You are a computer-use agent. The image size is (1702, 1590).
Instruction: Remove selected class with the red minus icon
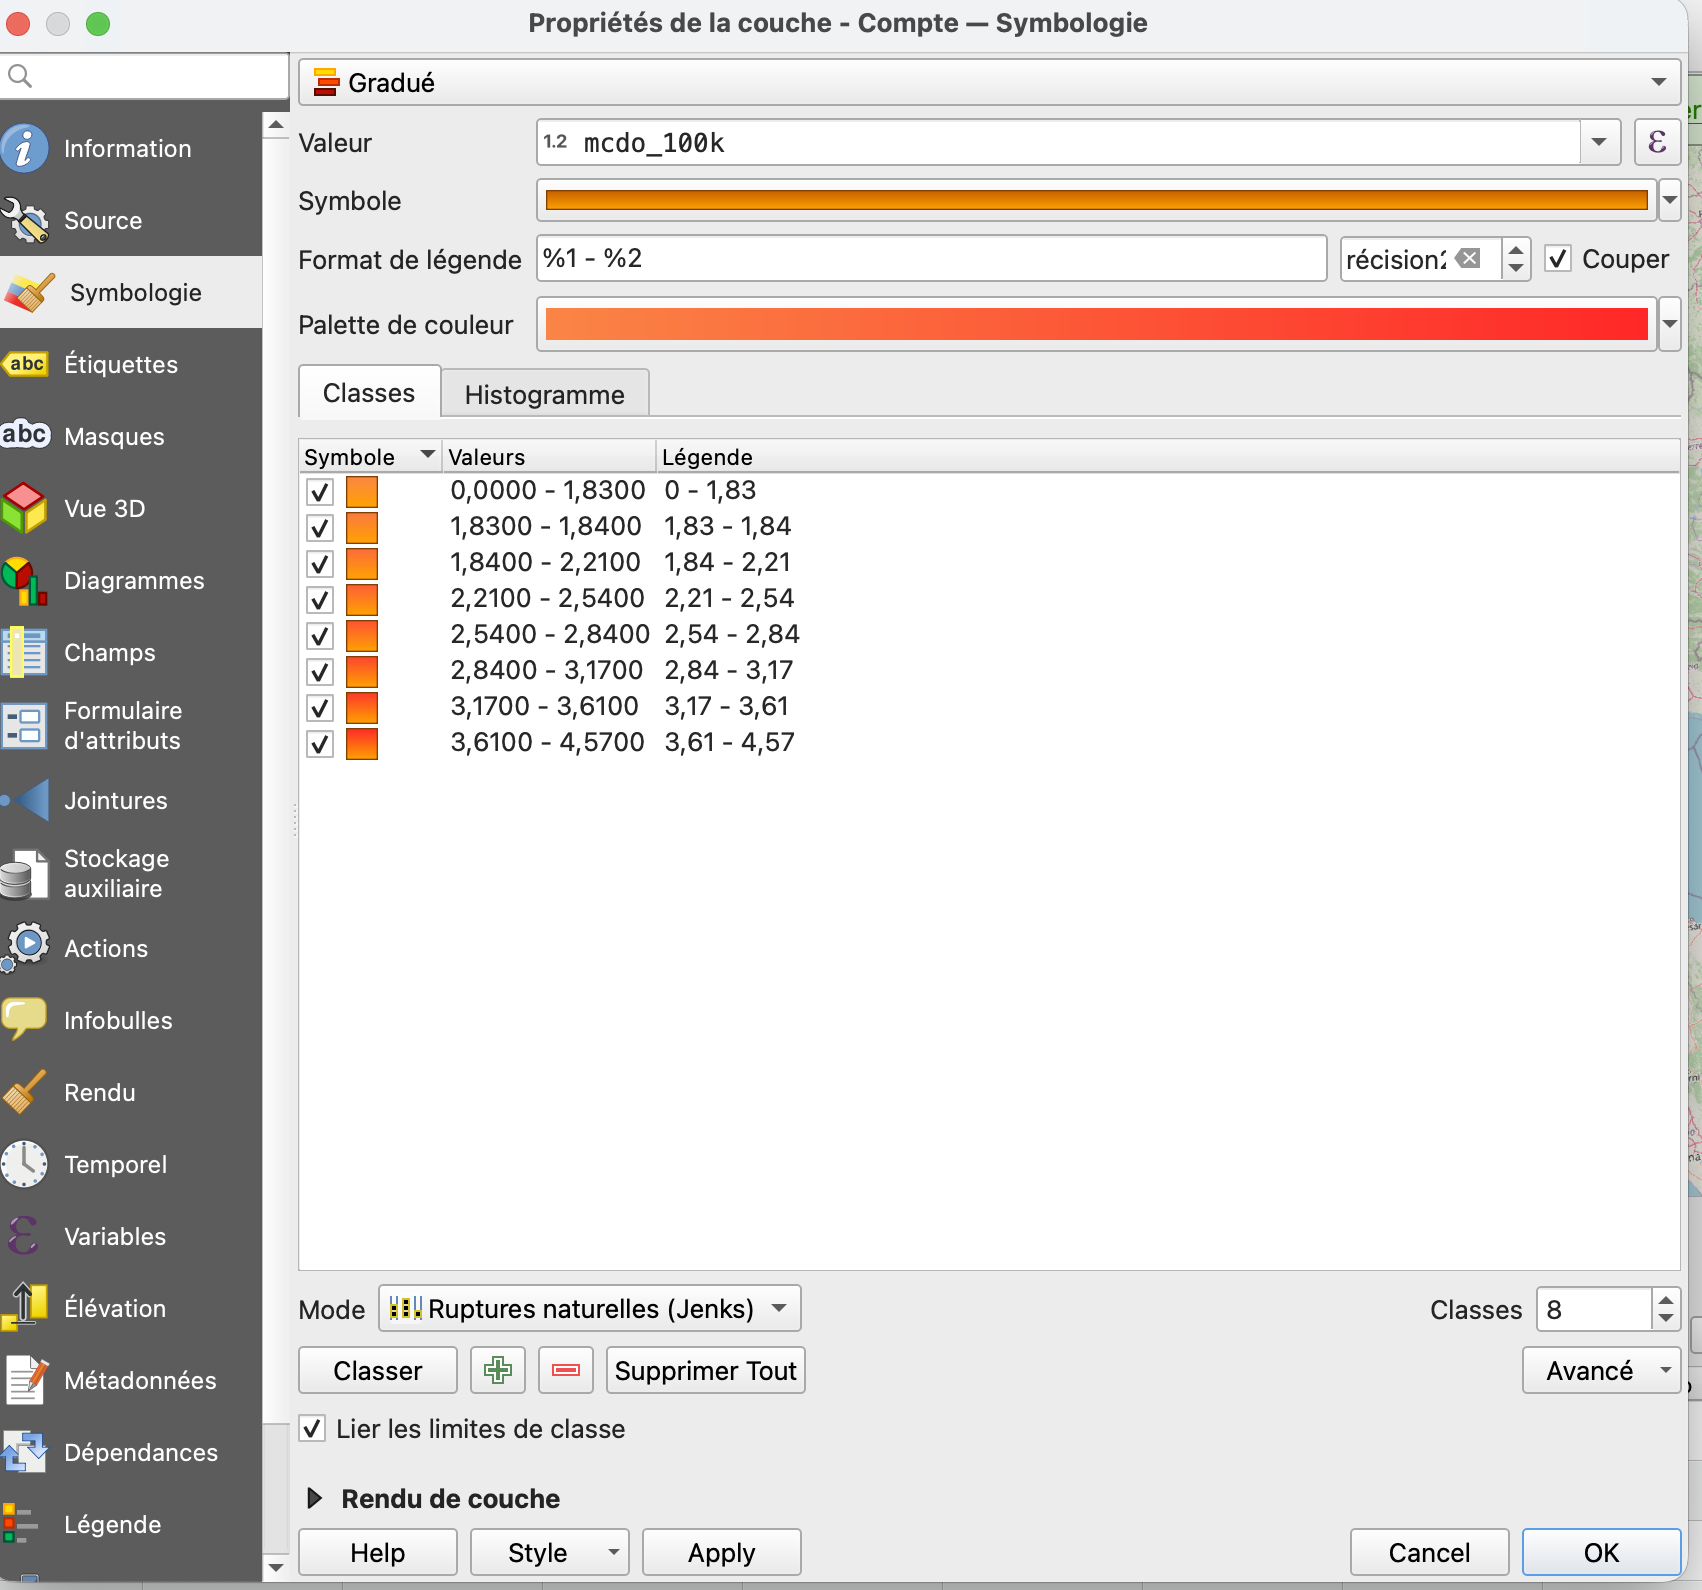565,1370
